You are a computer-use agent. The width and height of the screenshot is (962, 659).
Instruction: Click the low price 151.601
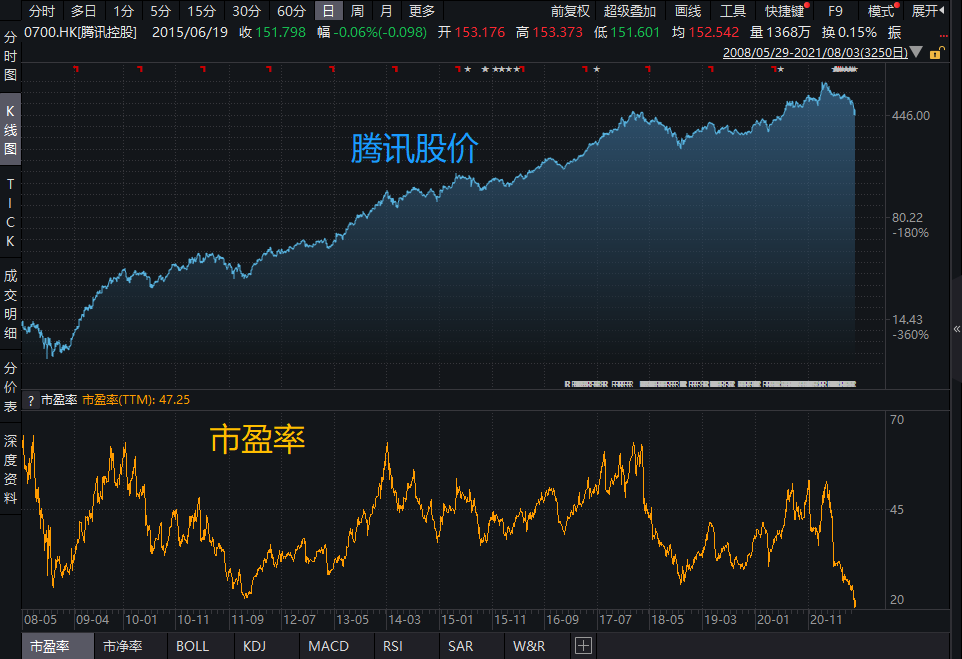click(x=635, y=33)
